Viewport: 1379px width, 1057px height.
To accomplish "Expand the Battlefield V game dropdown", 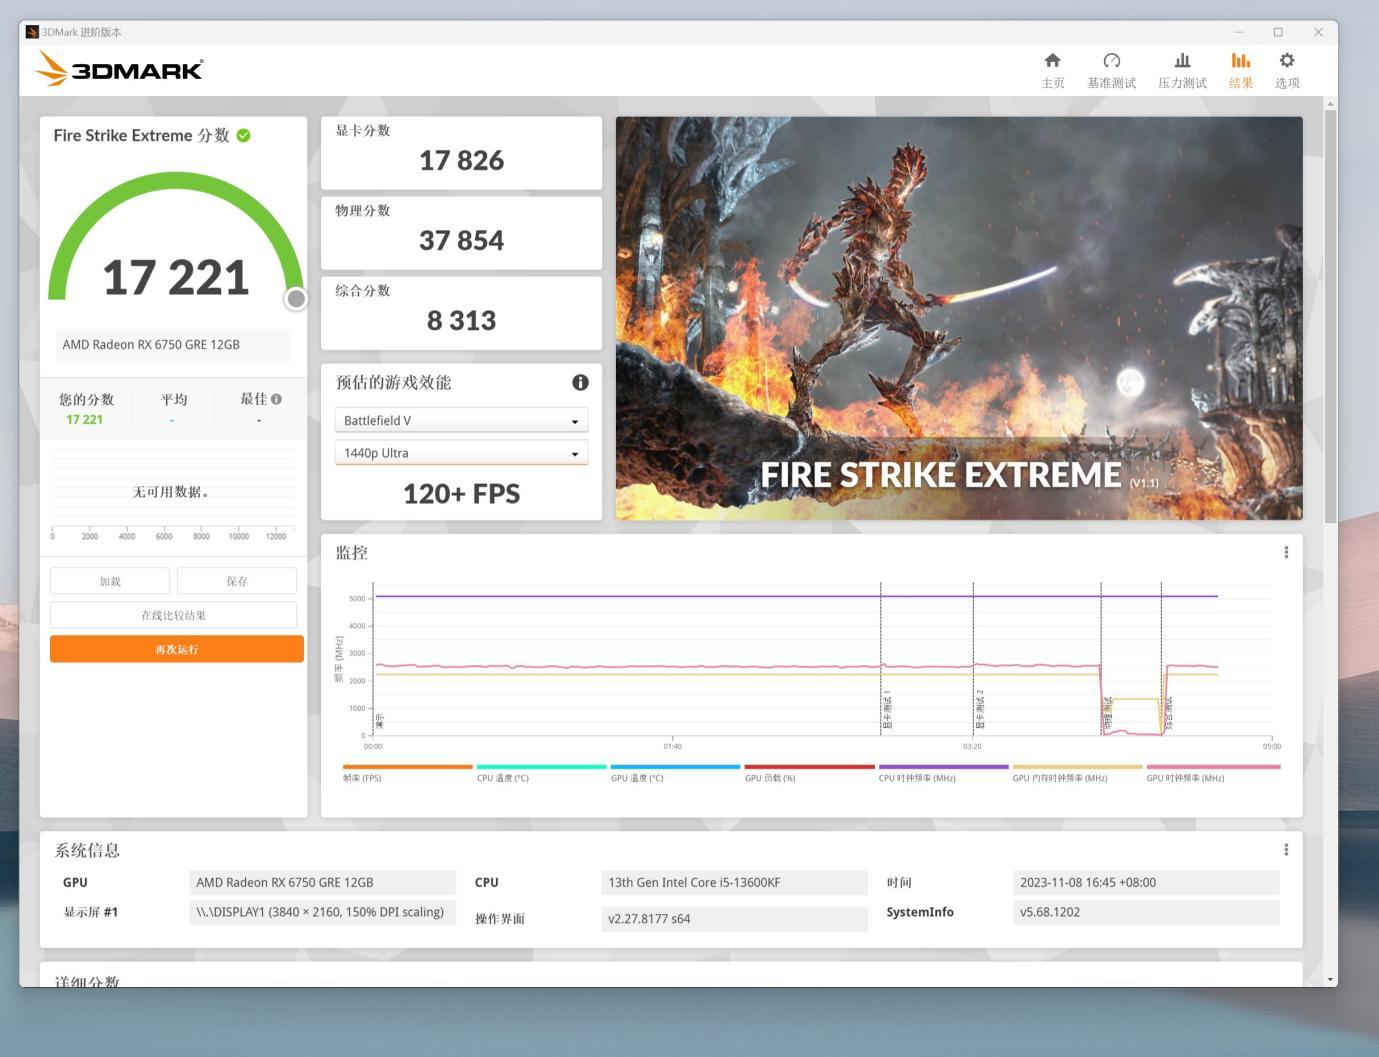I will pos(461,421).
